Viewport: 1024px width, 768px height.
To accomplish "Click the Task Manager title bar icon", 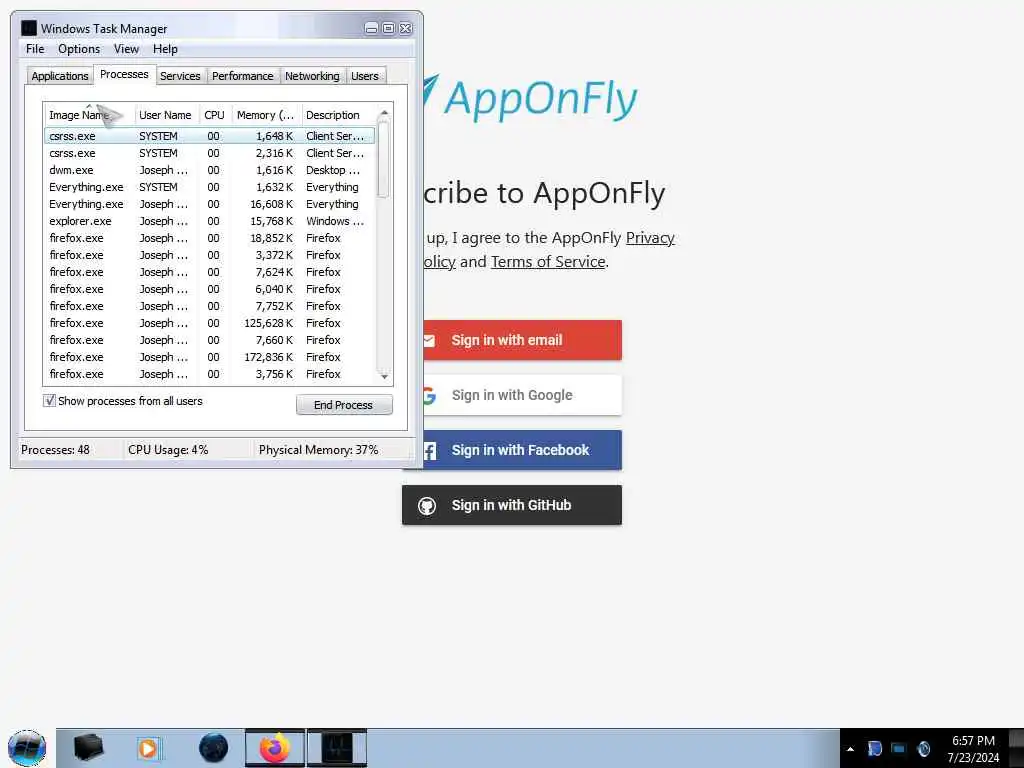I will pos(29,28).
